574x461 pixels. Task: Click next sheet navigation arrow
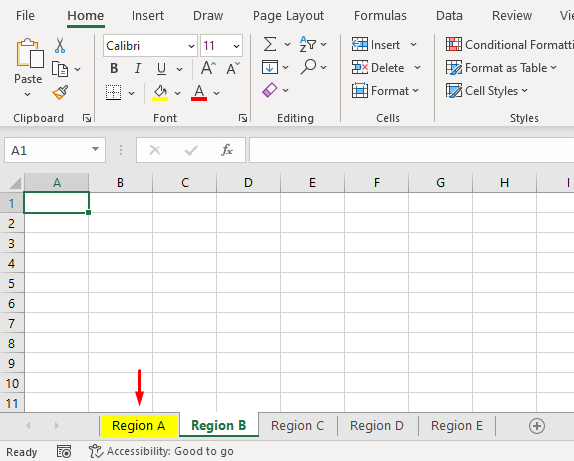tap(56, 426)
